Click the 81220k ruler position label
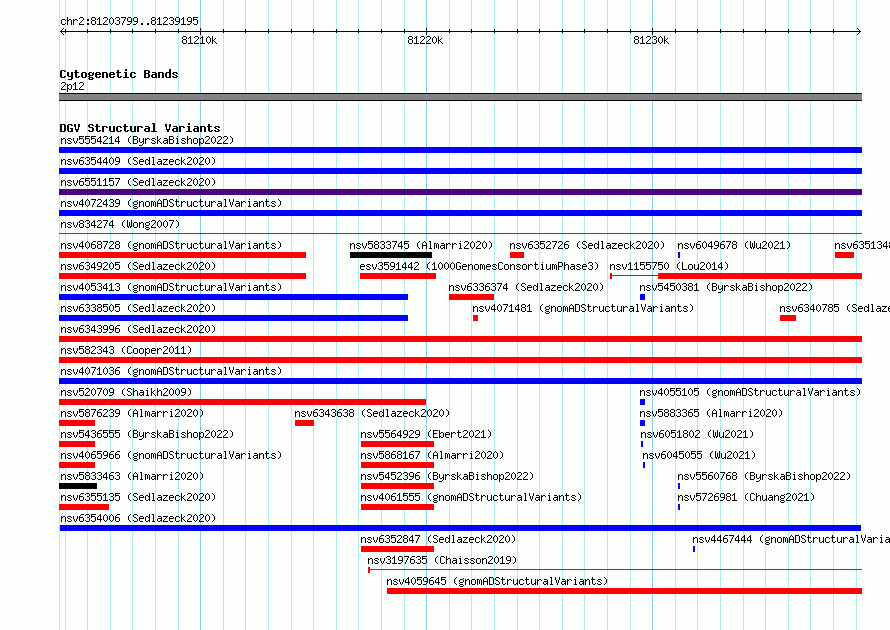This screenshot has height=630, width=890. 425,40
